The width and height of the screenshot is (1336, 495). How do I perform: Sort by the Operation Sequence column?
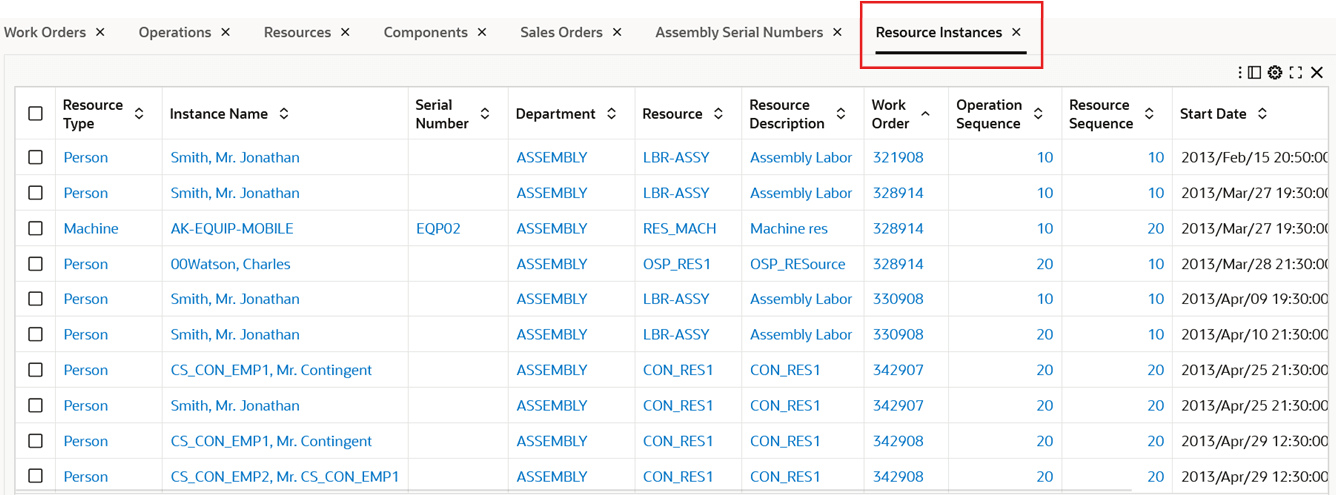[x=1038, y=114]
